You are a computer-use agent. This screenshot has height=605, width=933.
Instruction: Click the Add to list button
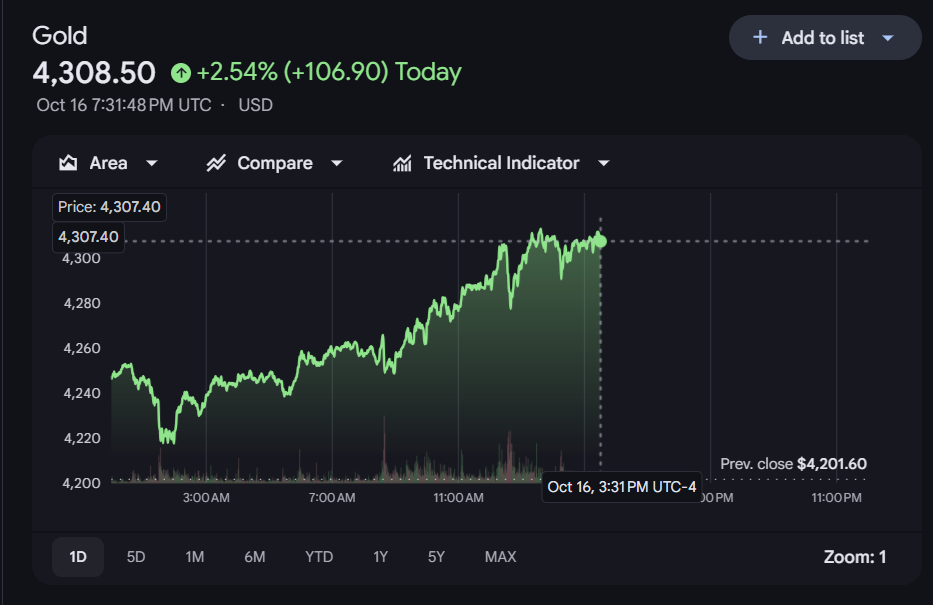pyautogui.click(x=822, y=38)
